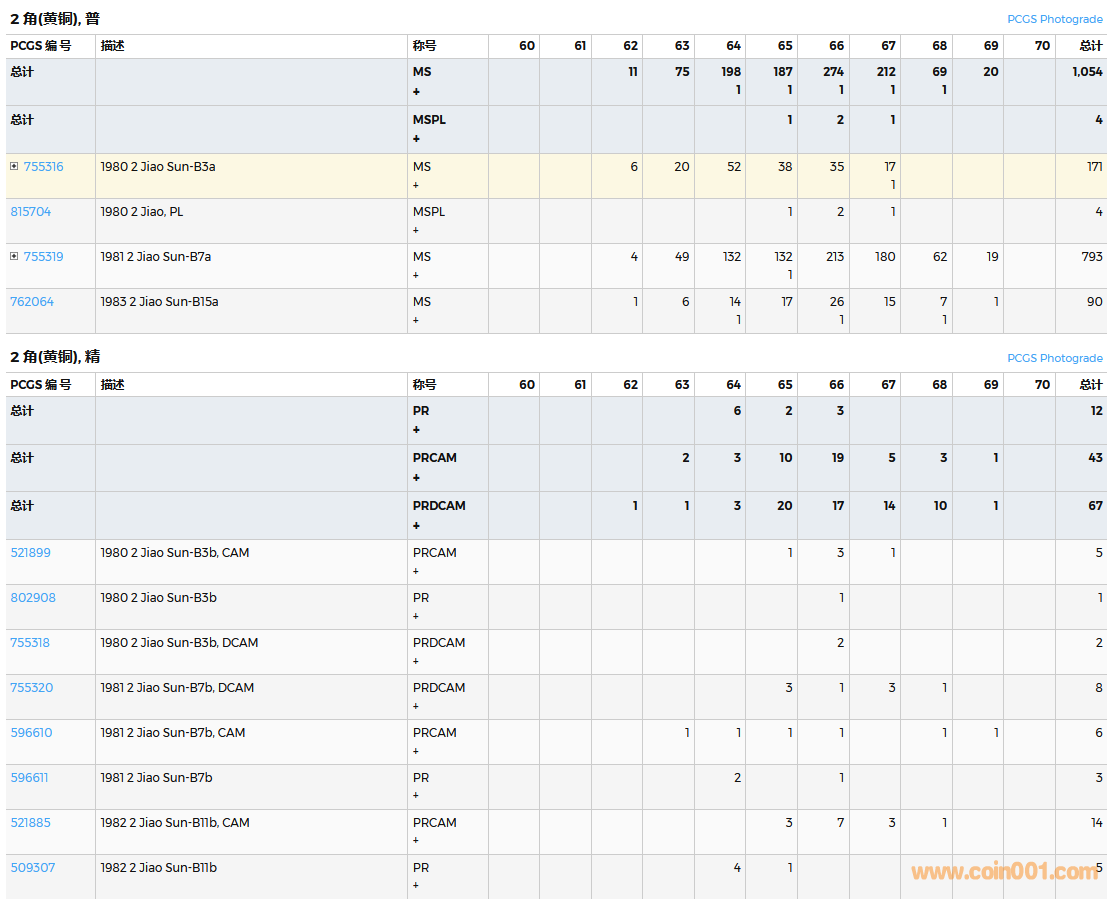This screenshot has width=1111, height=899.
Task: Open PCGS number 521899 link
Action: point(30,553)
